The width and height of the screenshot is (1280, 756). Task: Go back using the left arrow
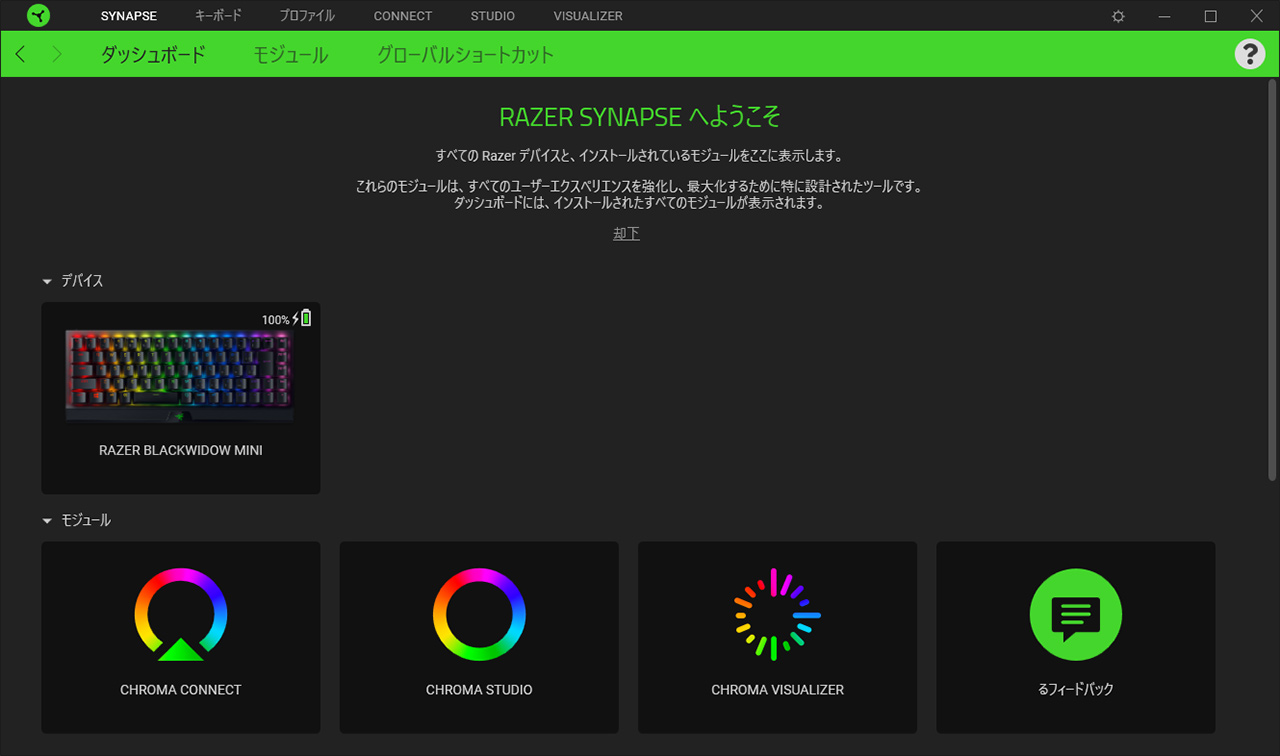point(21,54)
